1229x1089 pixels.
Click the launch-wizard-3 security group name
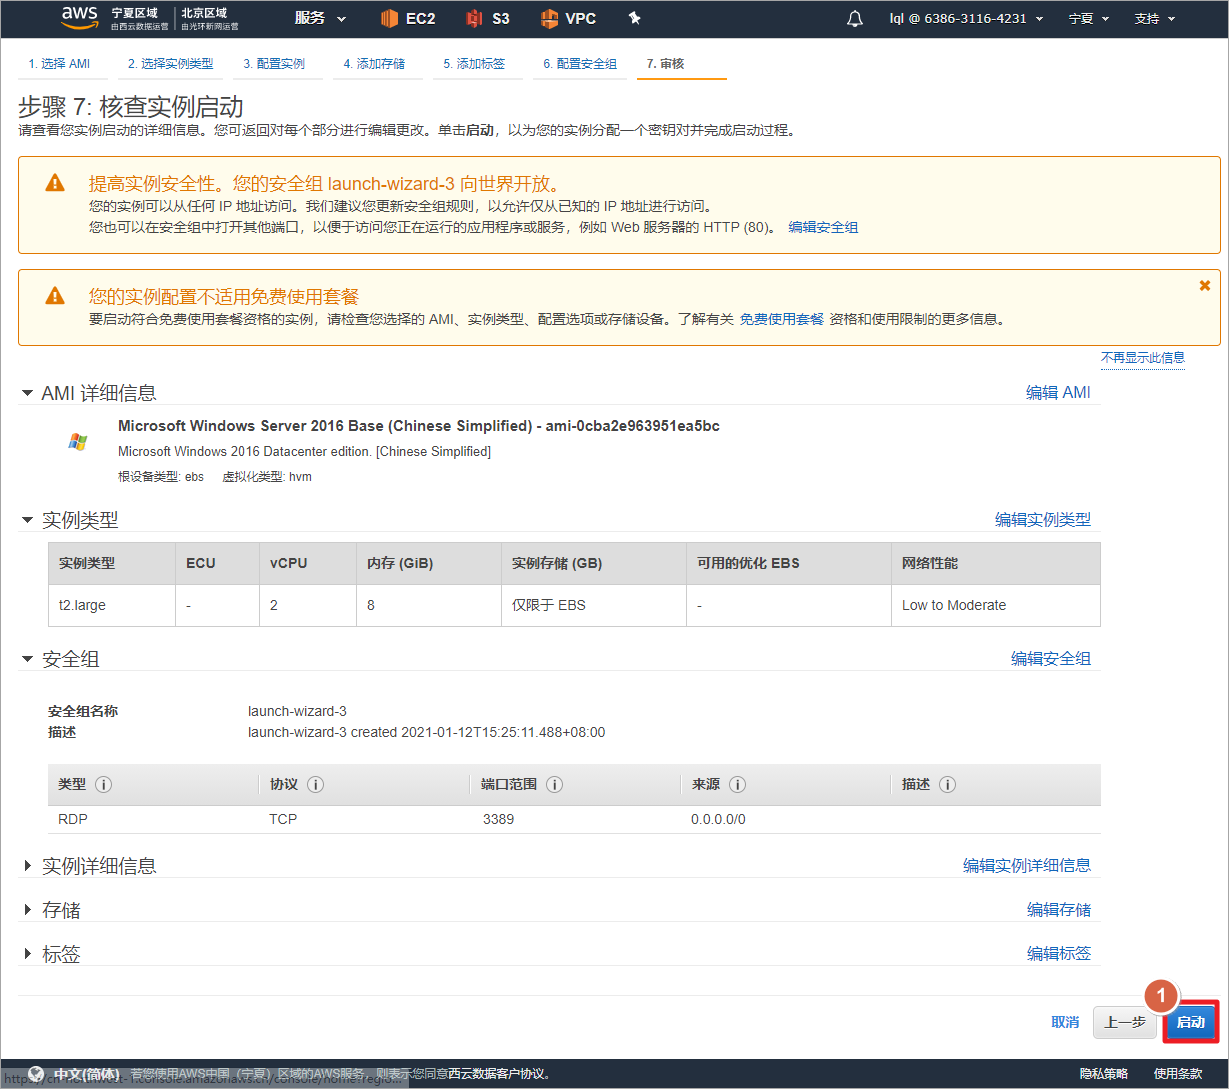[297, 711]
